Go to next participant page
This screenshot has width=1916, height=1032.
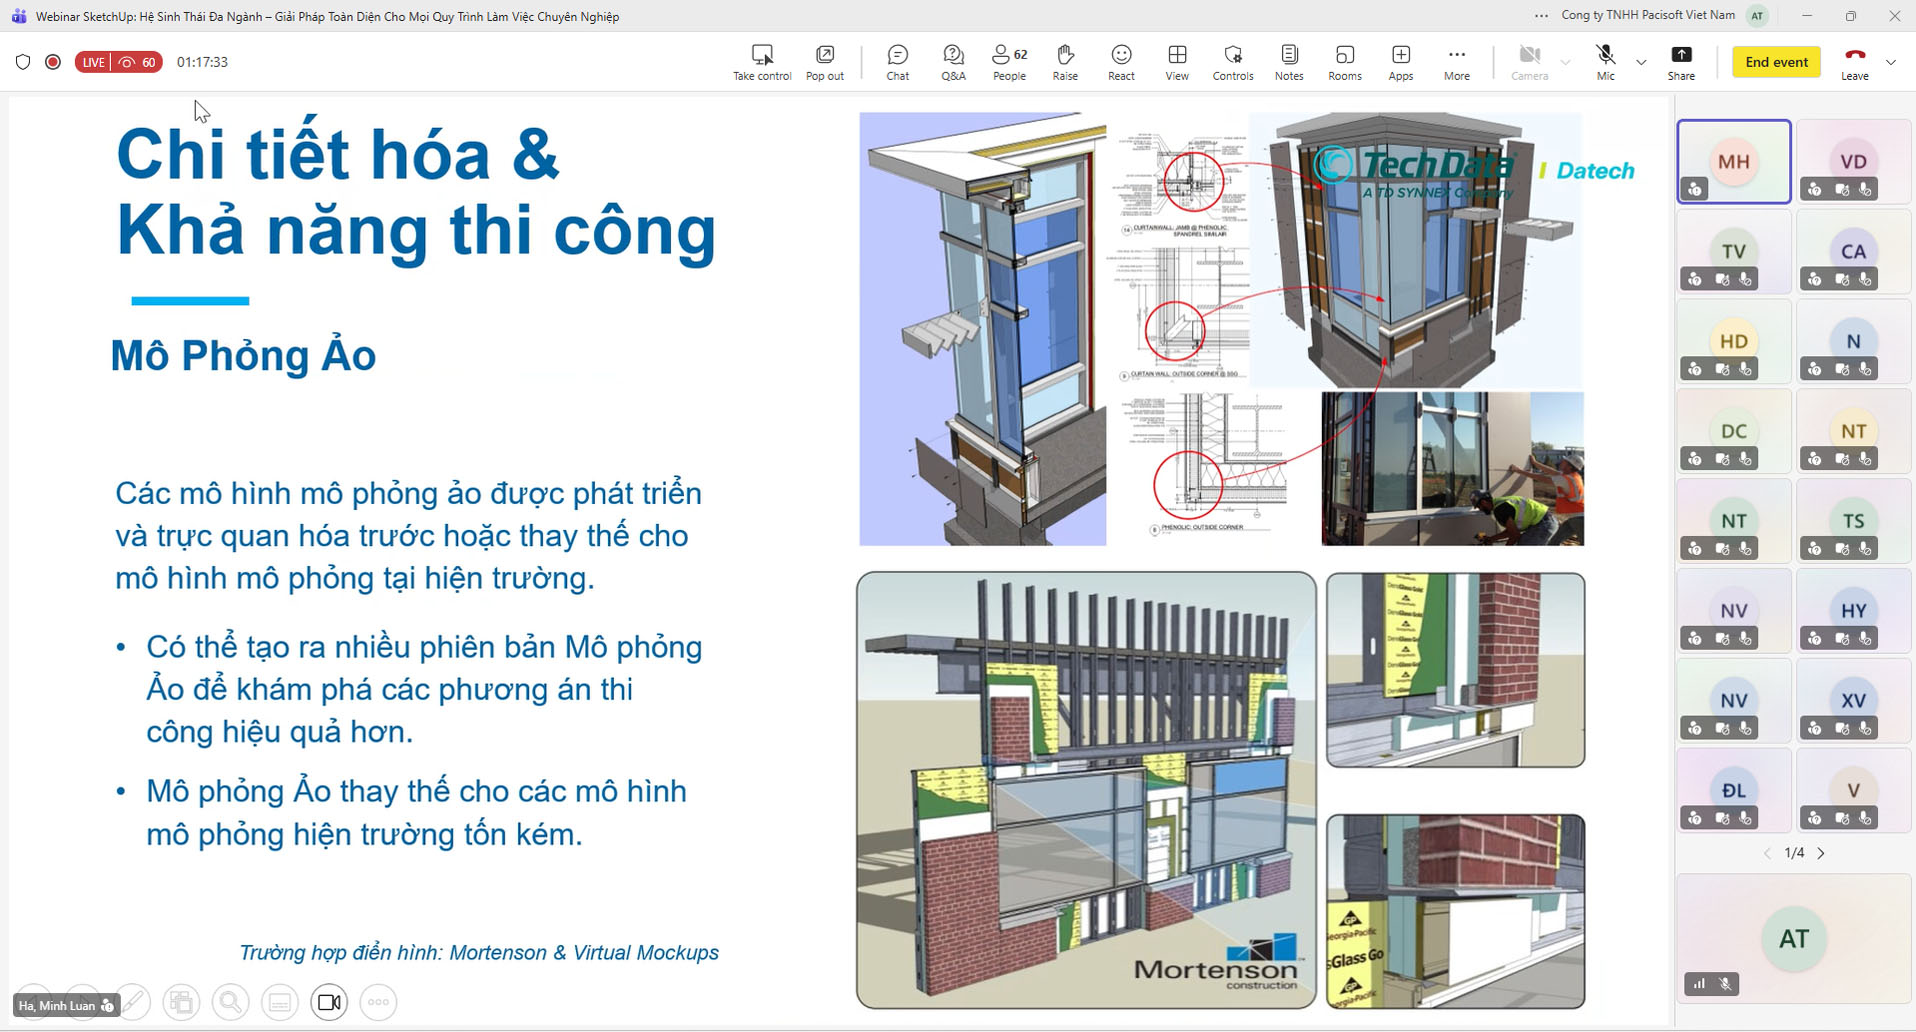[x=1821, y=853]
